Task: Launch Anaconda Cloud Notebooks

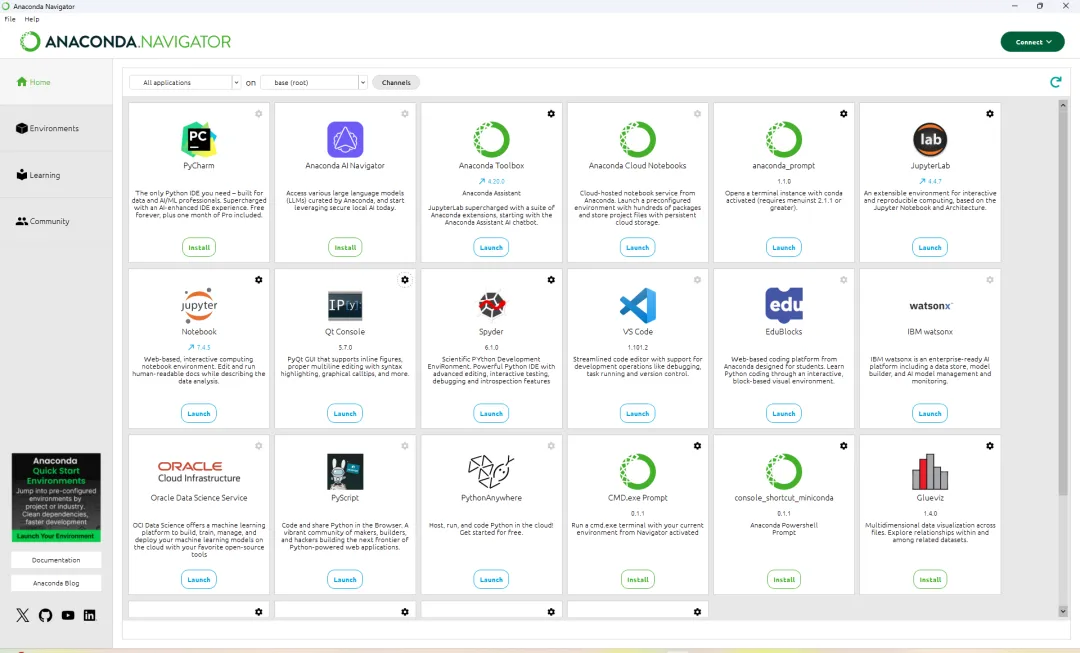Action: (637, 247)
